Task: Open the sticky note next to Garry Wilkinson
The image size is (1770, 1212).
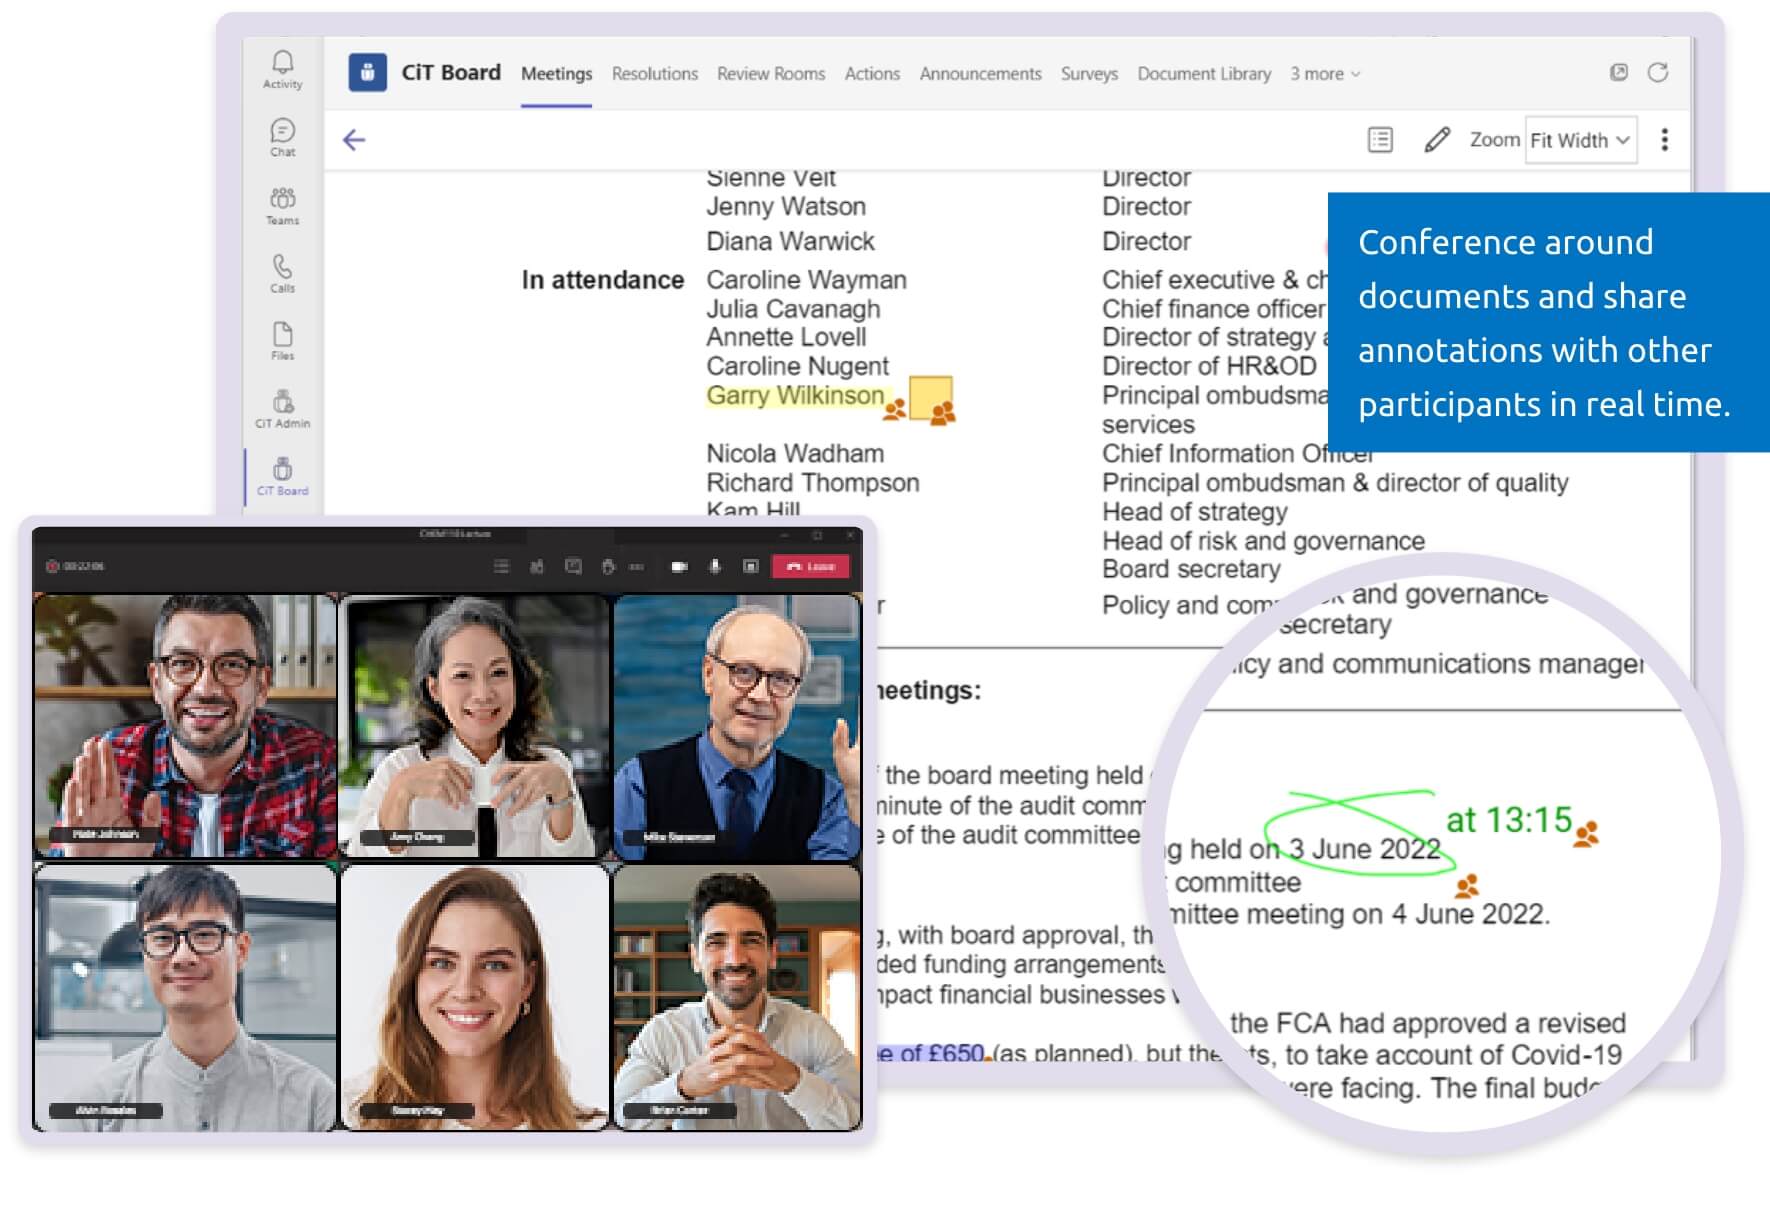Action: point(932,399)
